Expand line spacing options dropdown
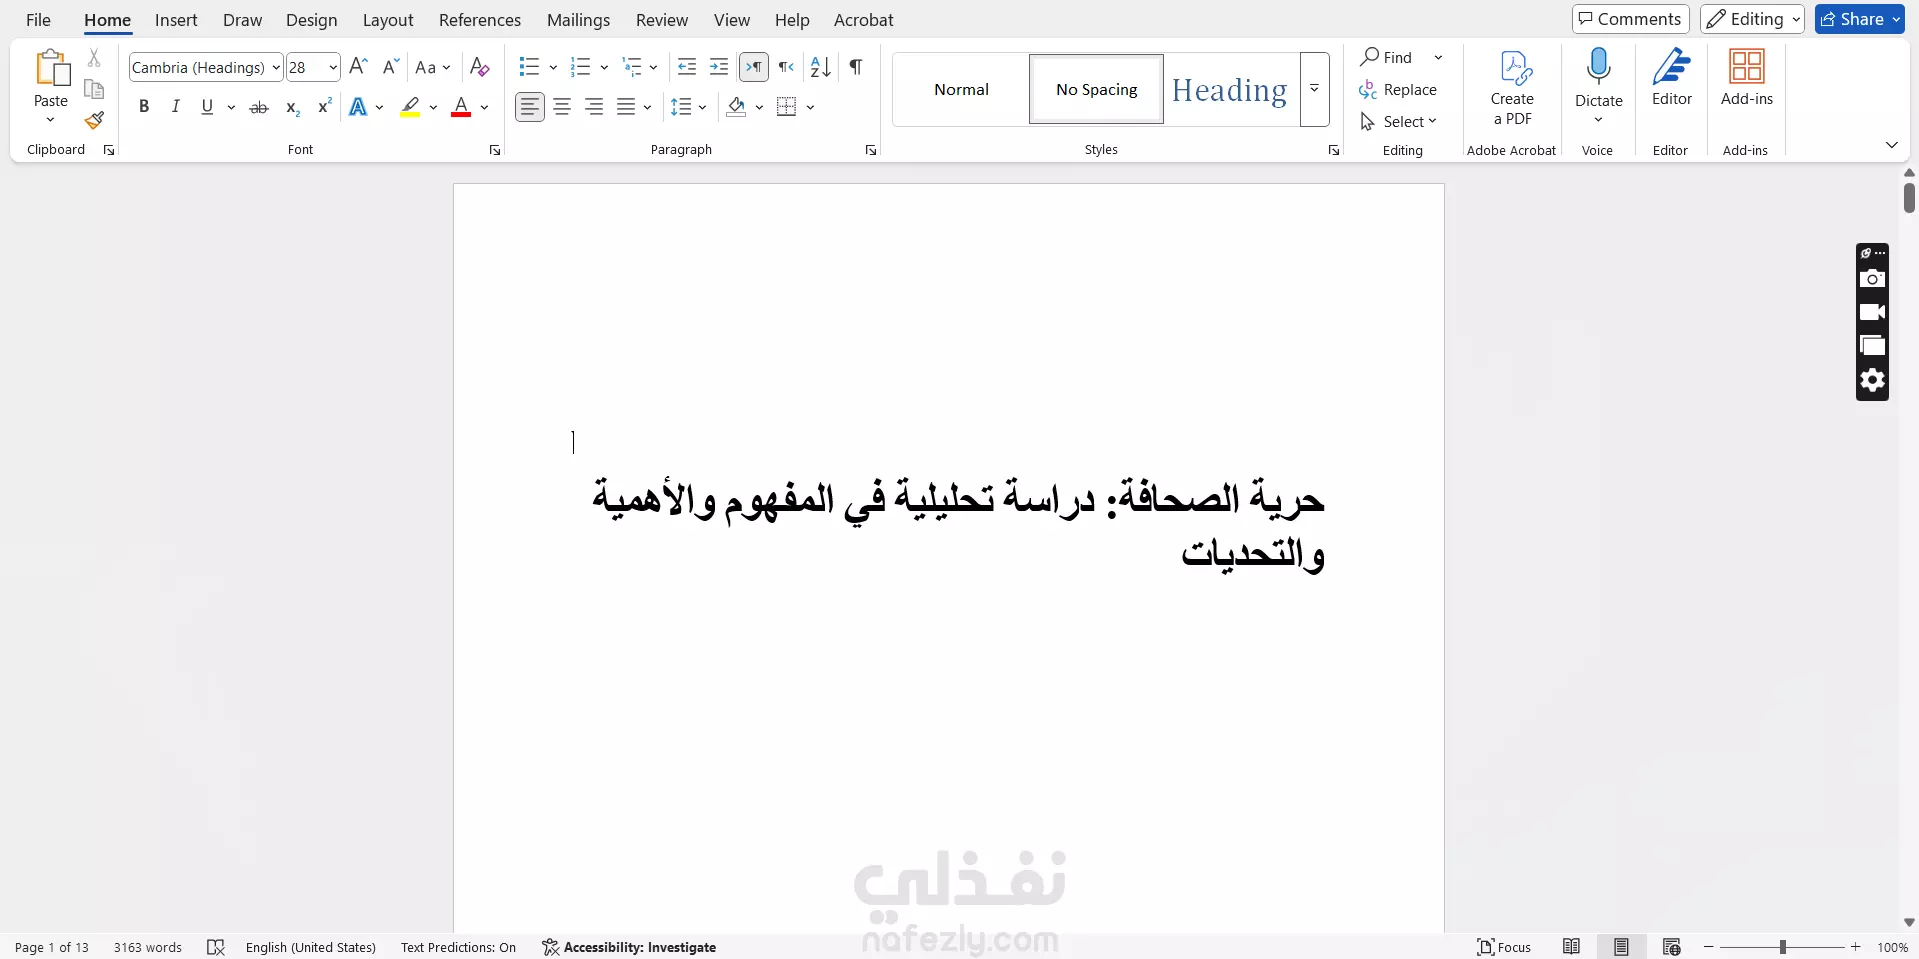 pyautogui.click(x=703, y=107)
